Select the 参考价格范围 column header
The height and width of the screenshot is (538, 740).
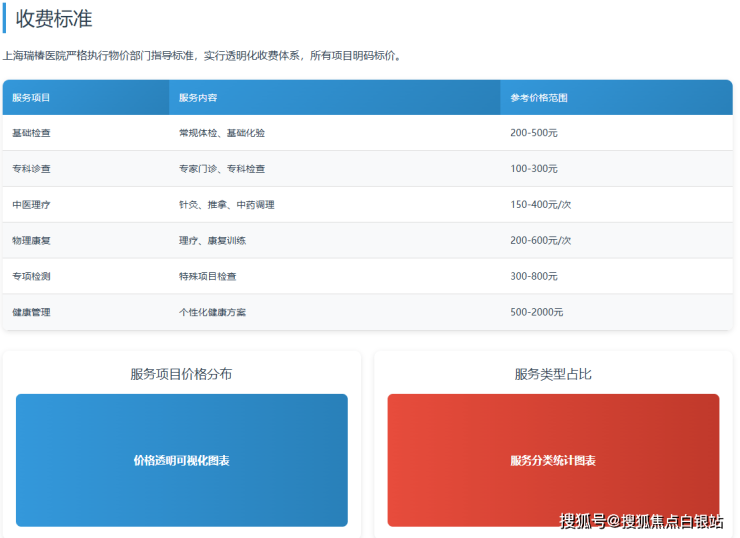point(539,98)
